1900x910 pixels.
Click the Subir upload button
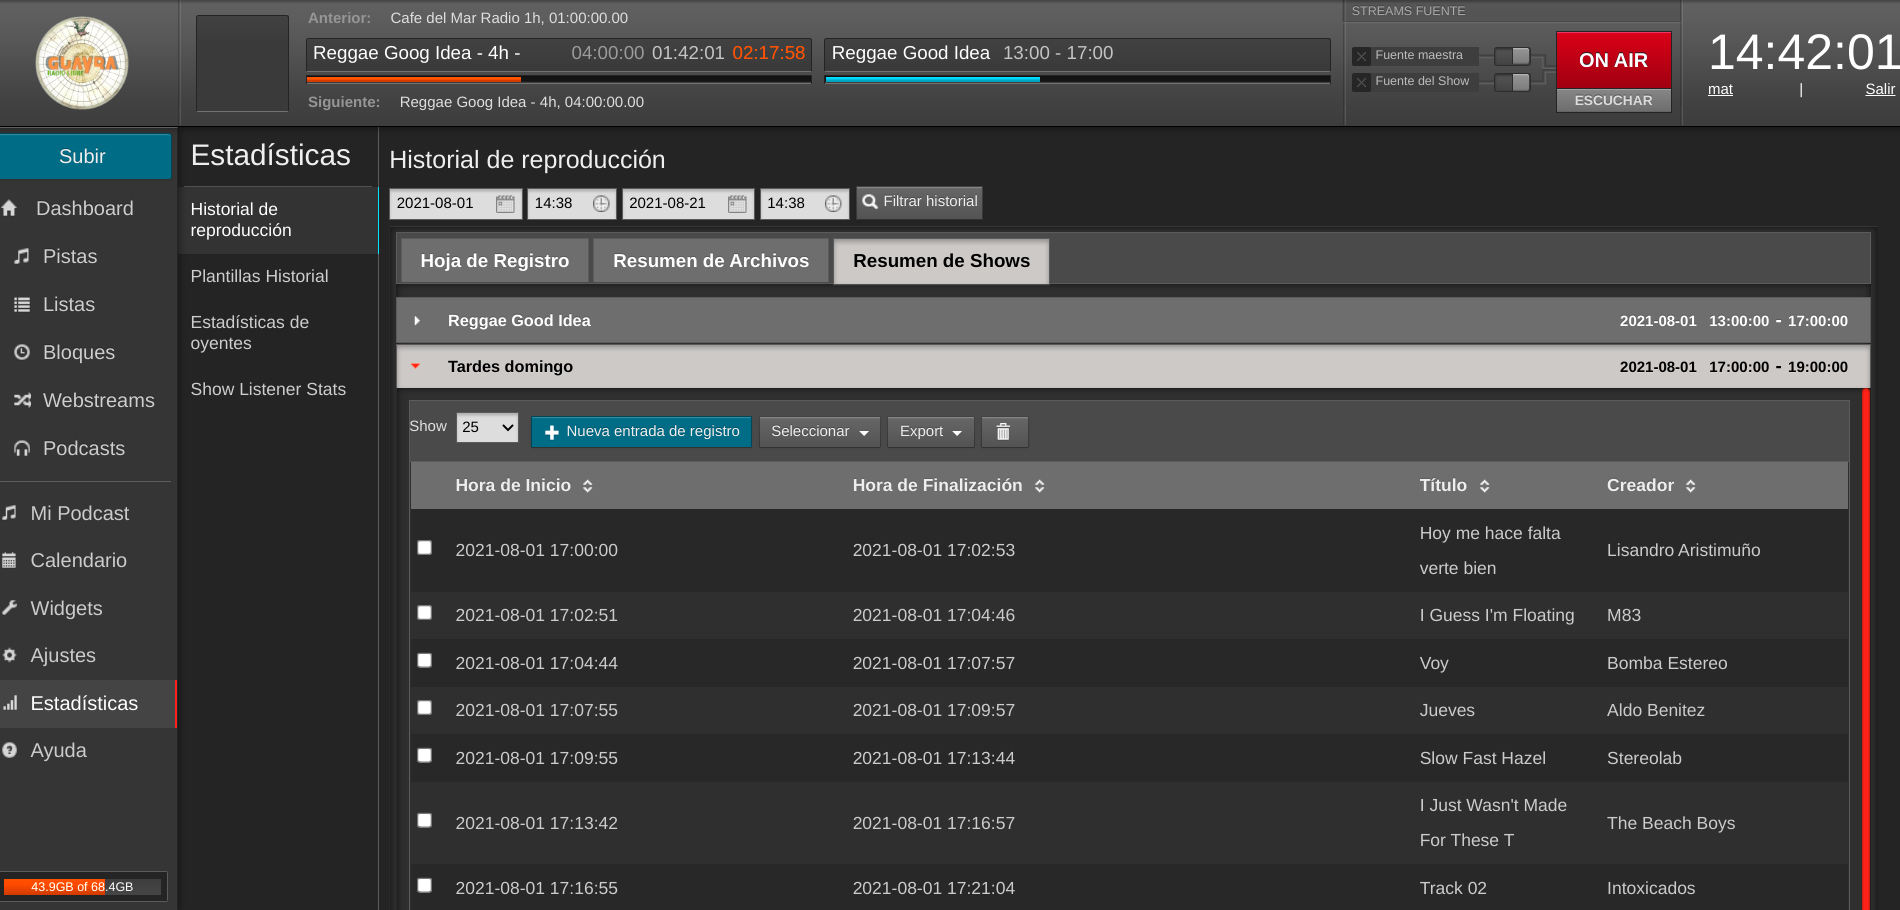85,157
